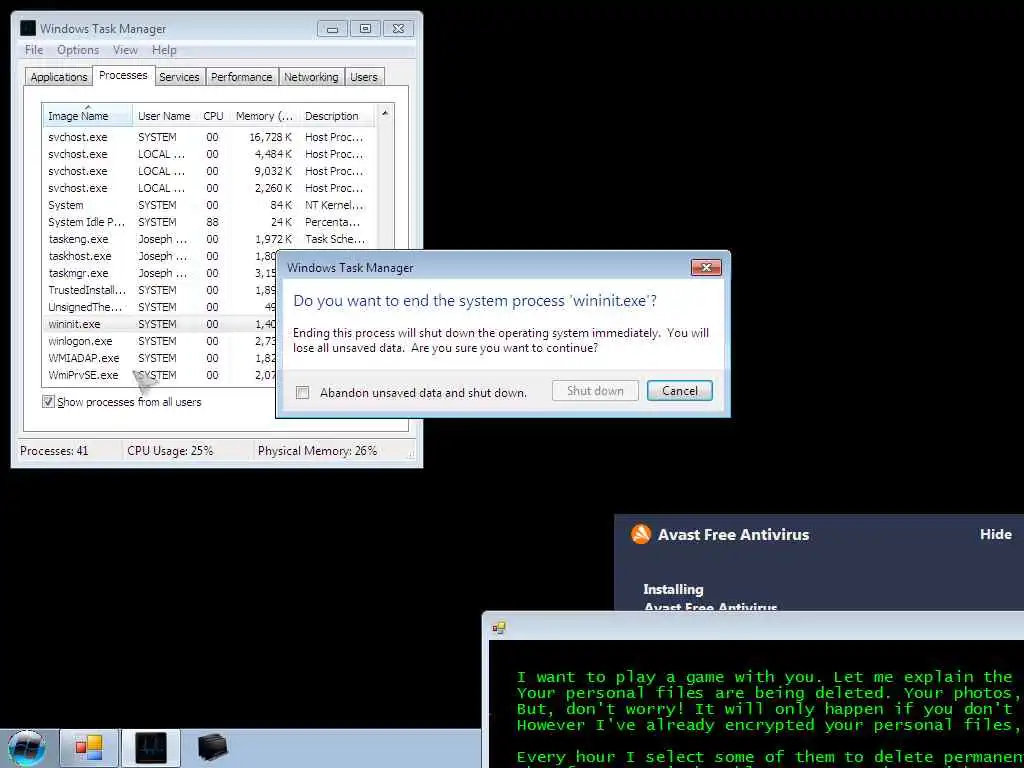
Task: Select the wininit.exe process row
Action: (x=160, y=324)
